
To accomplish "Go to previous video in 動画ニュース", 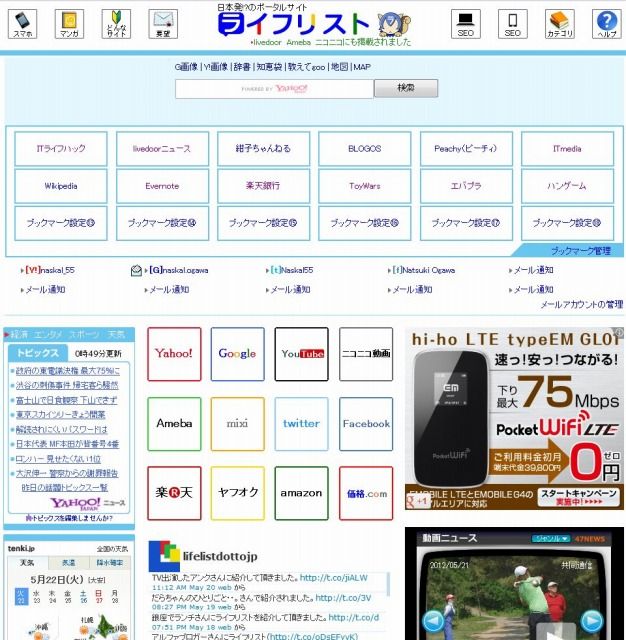I will pos(434,620).
